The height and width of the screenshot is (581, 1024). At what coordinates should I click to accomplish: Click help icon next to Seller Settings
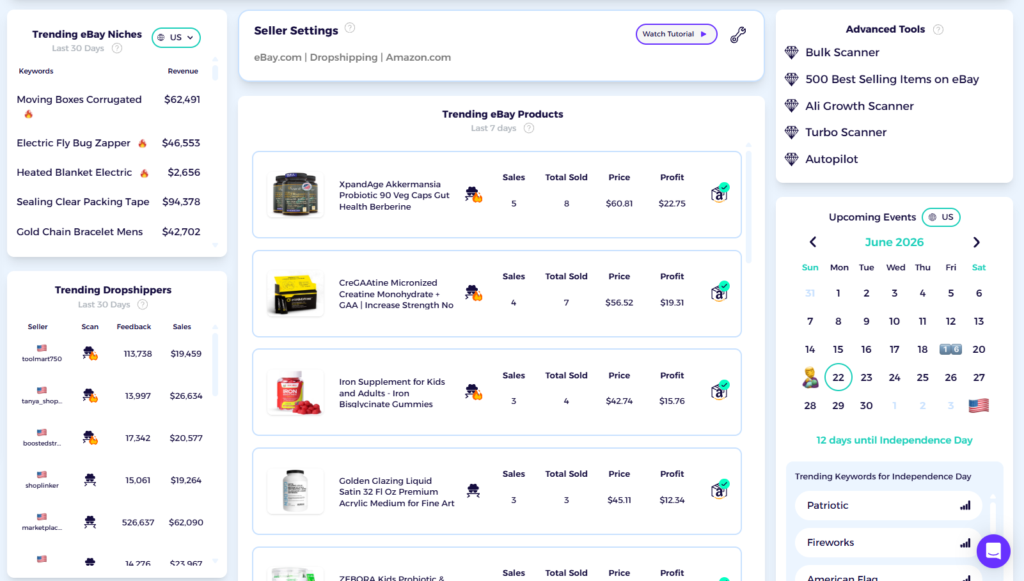pos(350,27)
